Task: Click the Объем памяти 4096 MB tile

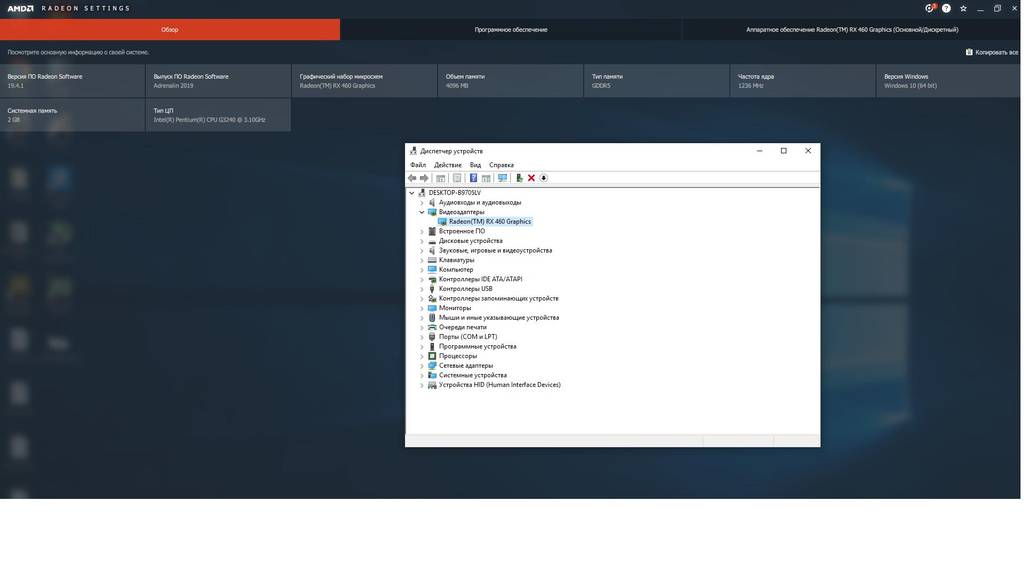Action: [x=511, y=81]
